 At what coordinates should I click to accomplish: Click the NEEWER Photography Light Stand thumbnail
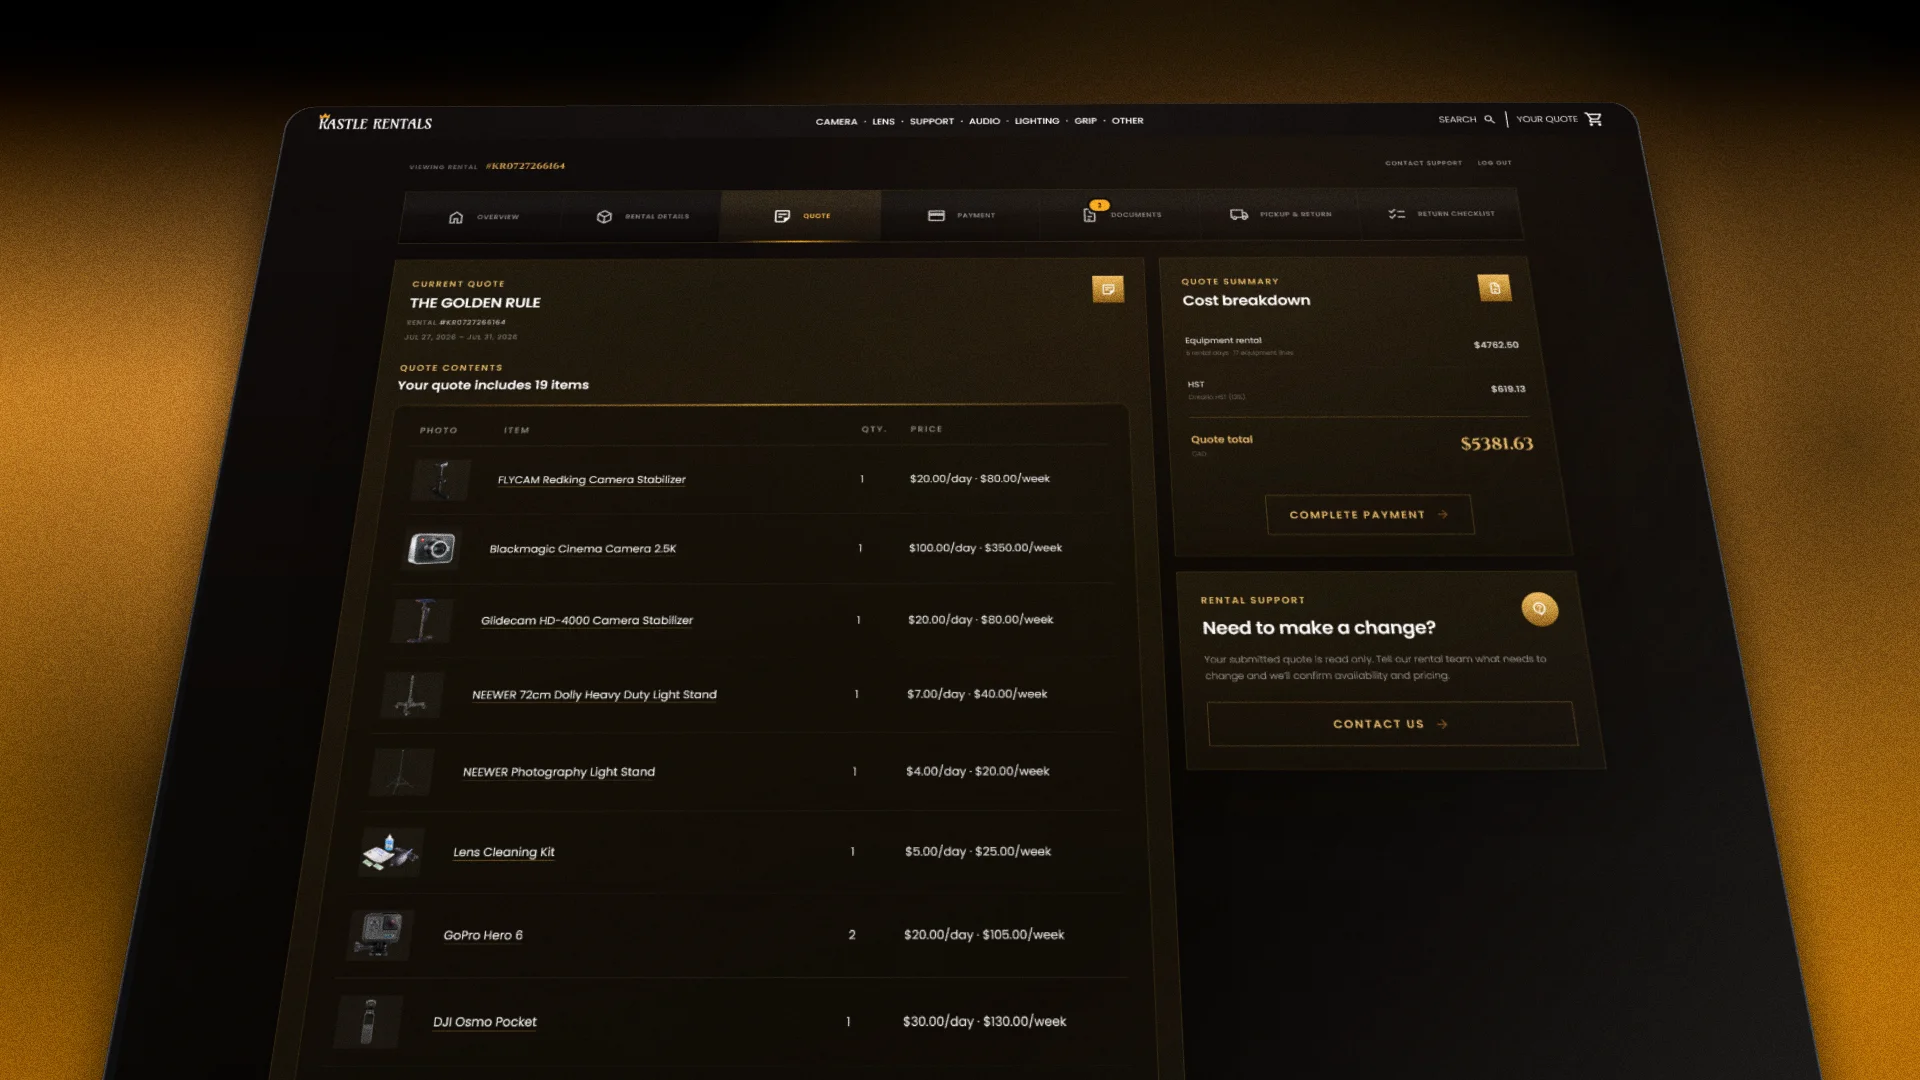(x=402, y=772)
